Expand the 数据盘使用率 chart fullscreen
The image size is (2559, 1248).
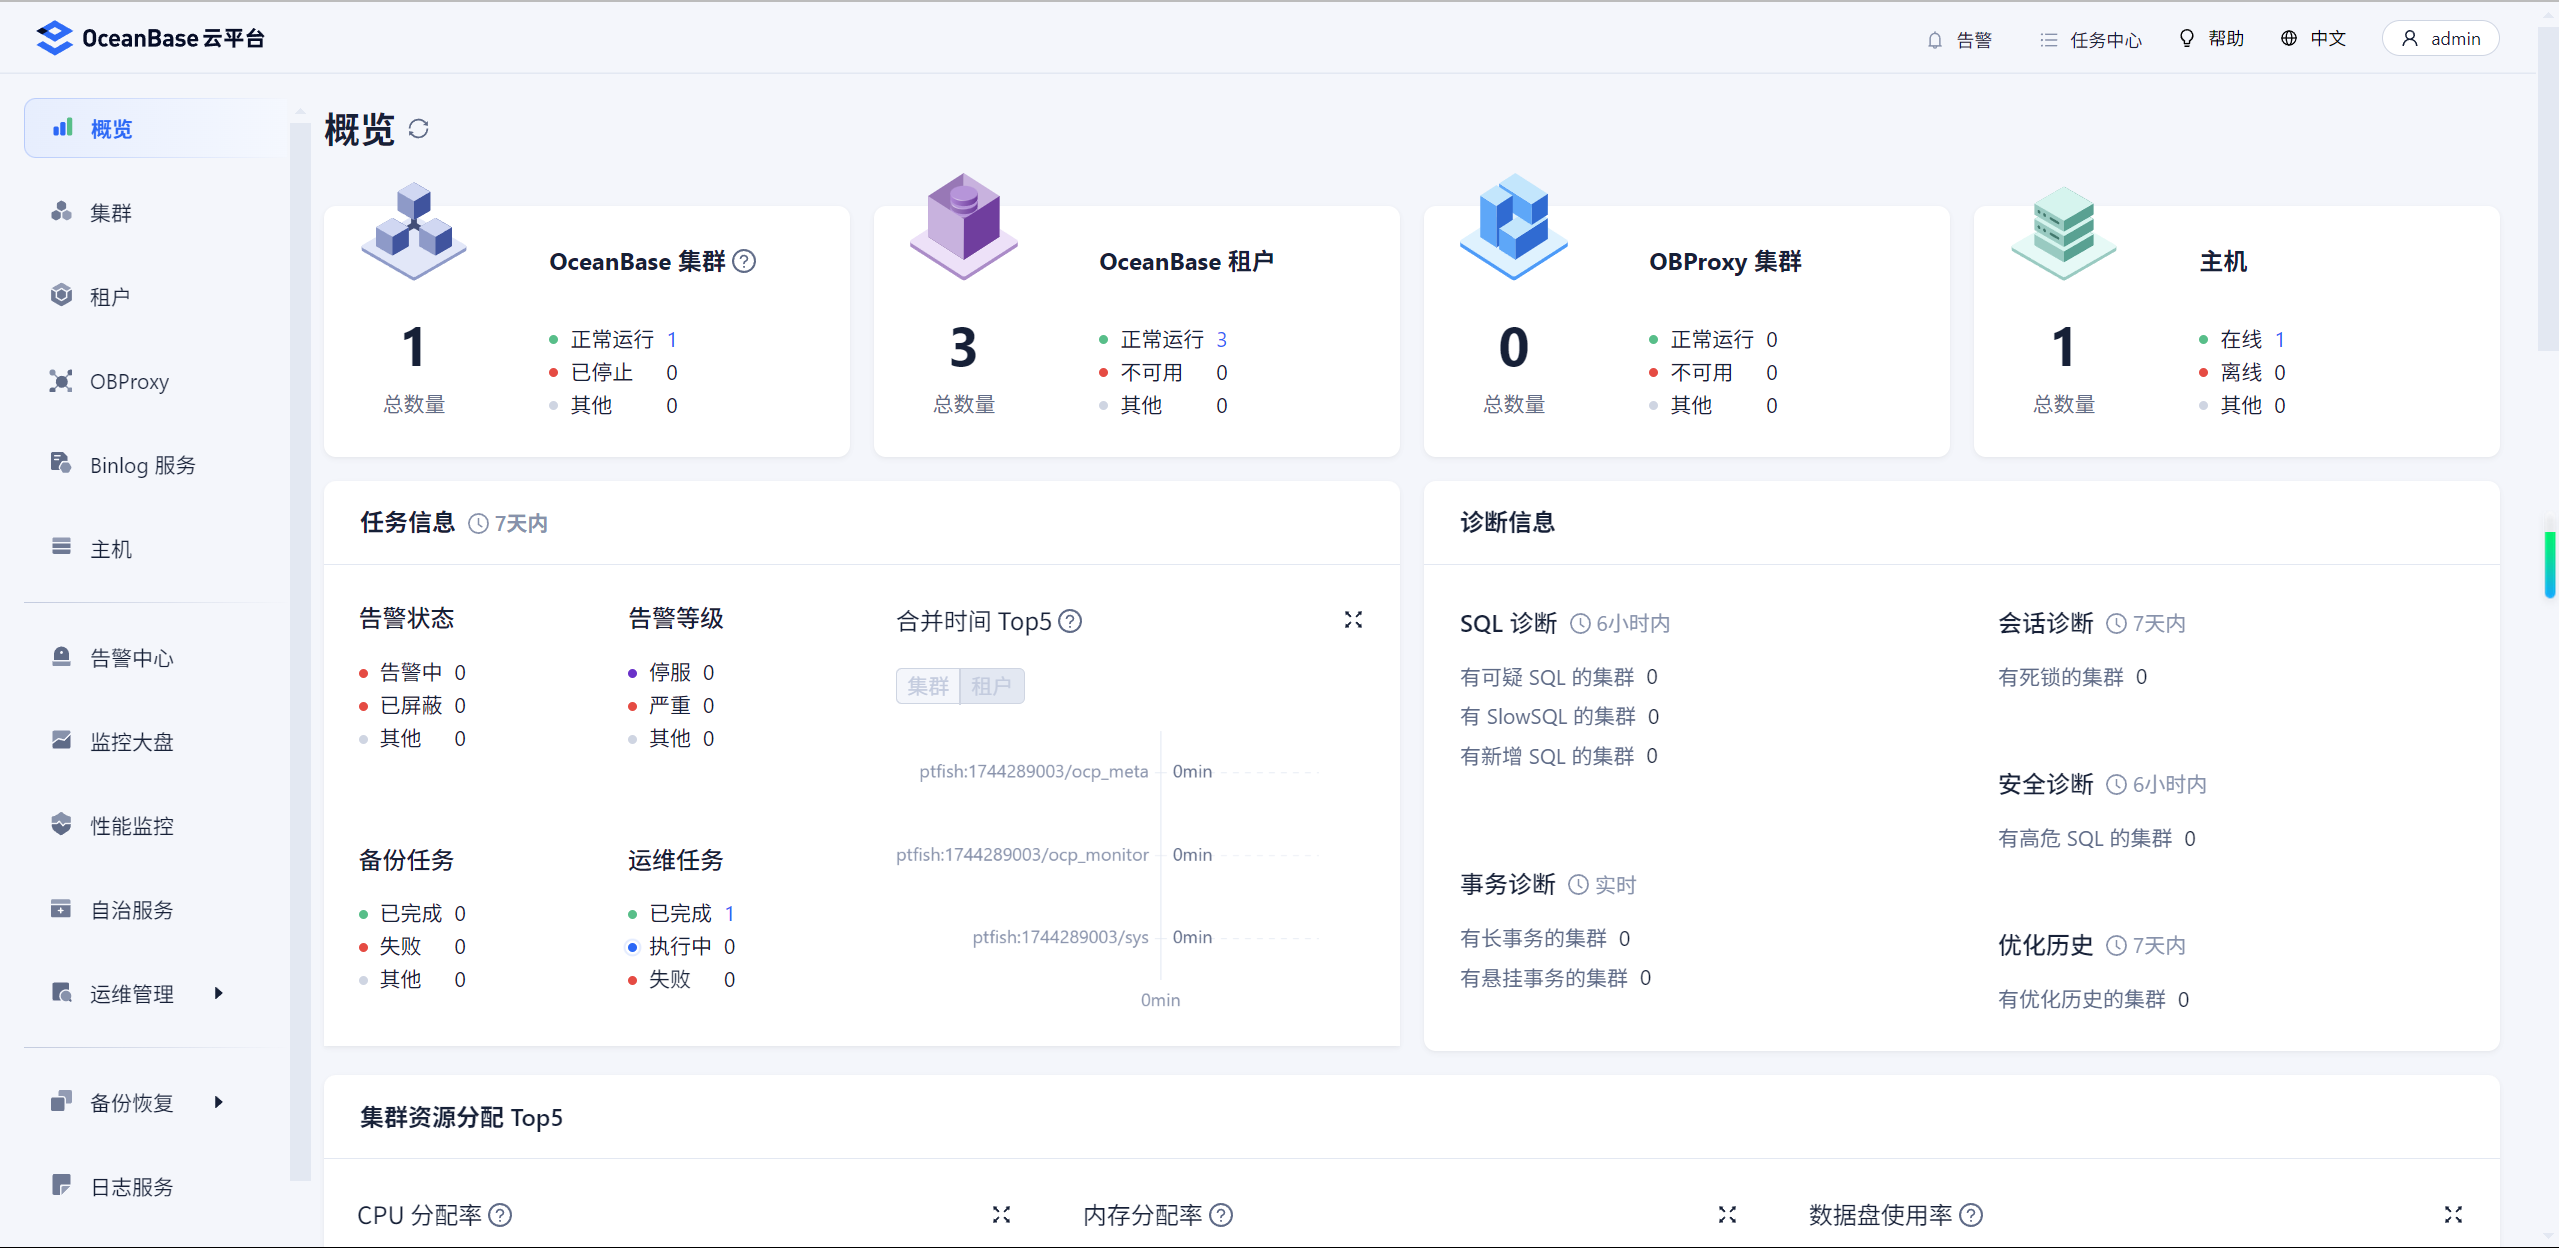2453,1214
